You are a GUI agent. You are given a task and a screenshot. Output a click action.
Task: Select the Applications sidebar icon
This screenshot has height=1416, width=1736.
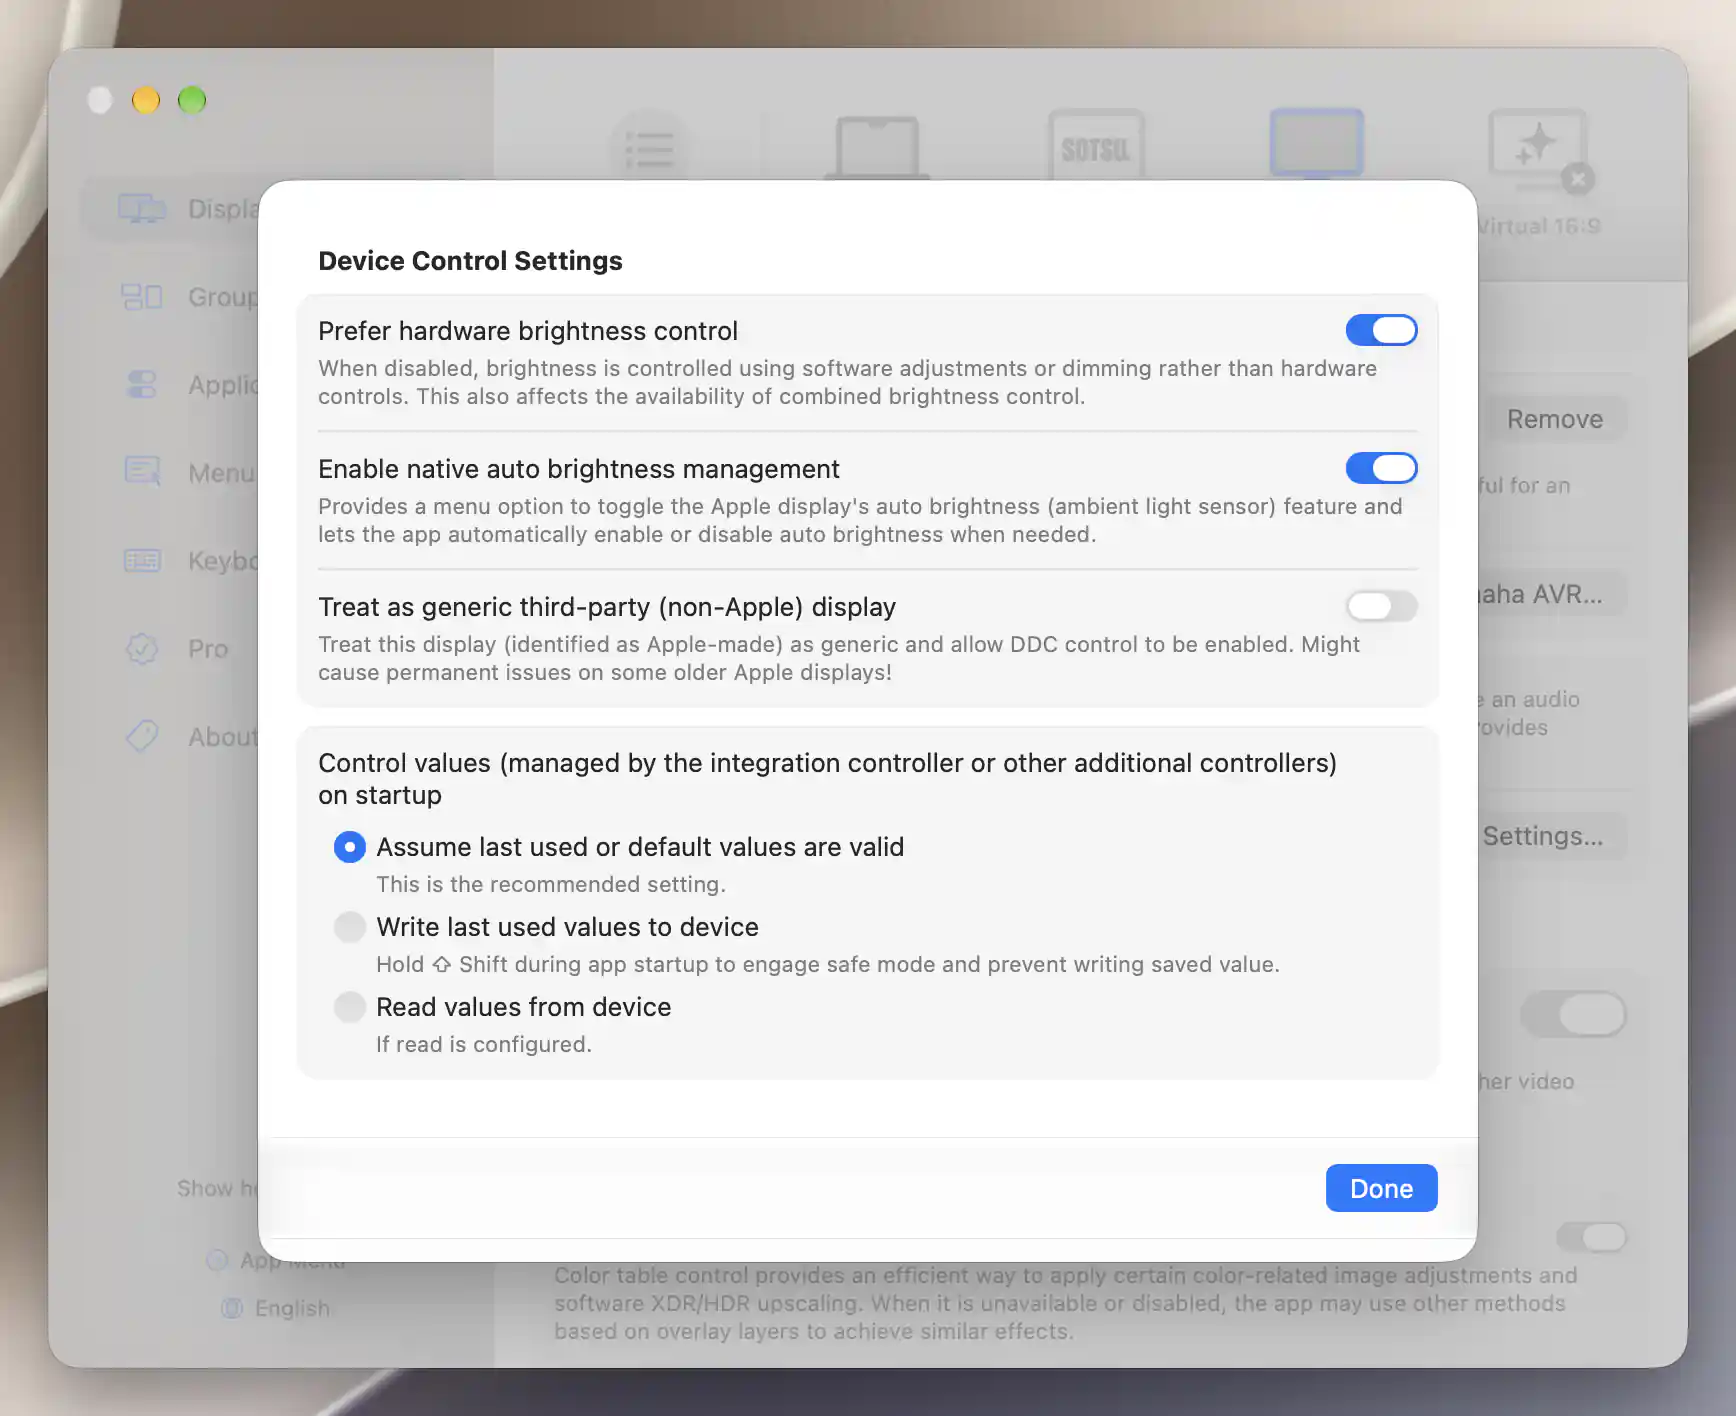pos(141,385)
